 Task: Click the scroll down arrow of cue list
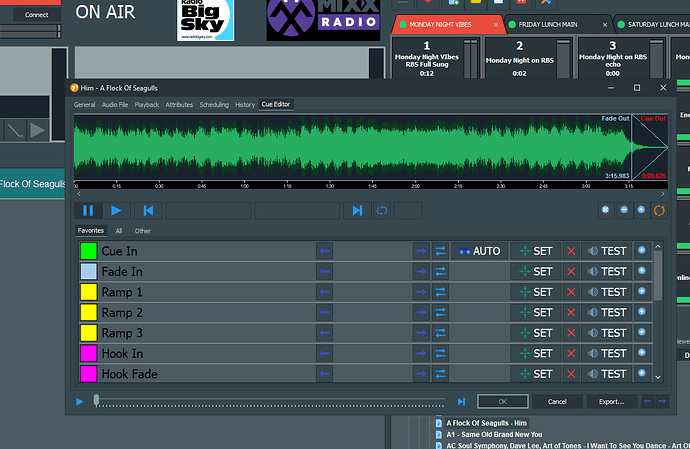tap(657, 377)
